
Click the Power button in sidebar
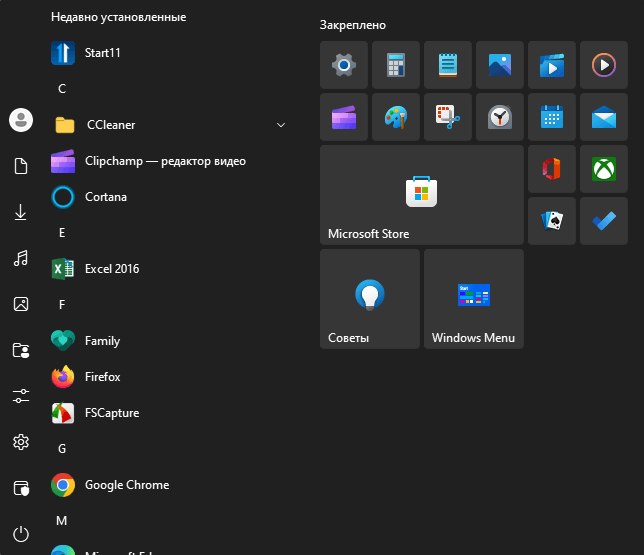tap(21, 534)
